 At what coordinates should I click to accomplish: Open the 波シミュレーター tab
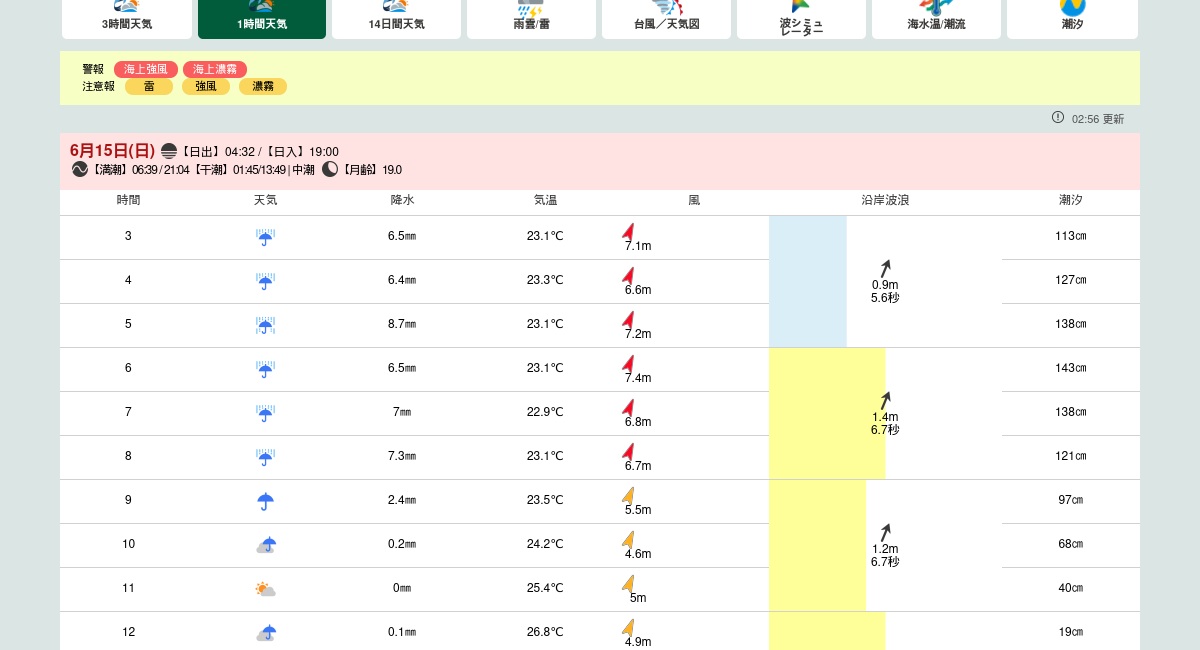tap(801, 18)
